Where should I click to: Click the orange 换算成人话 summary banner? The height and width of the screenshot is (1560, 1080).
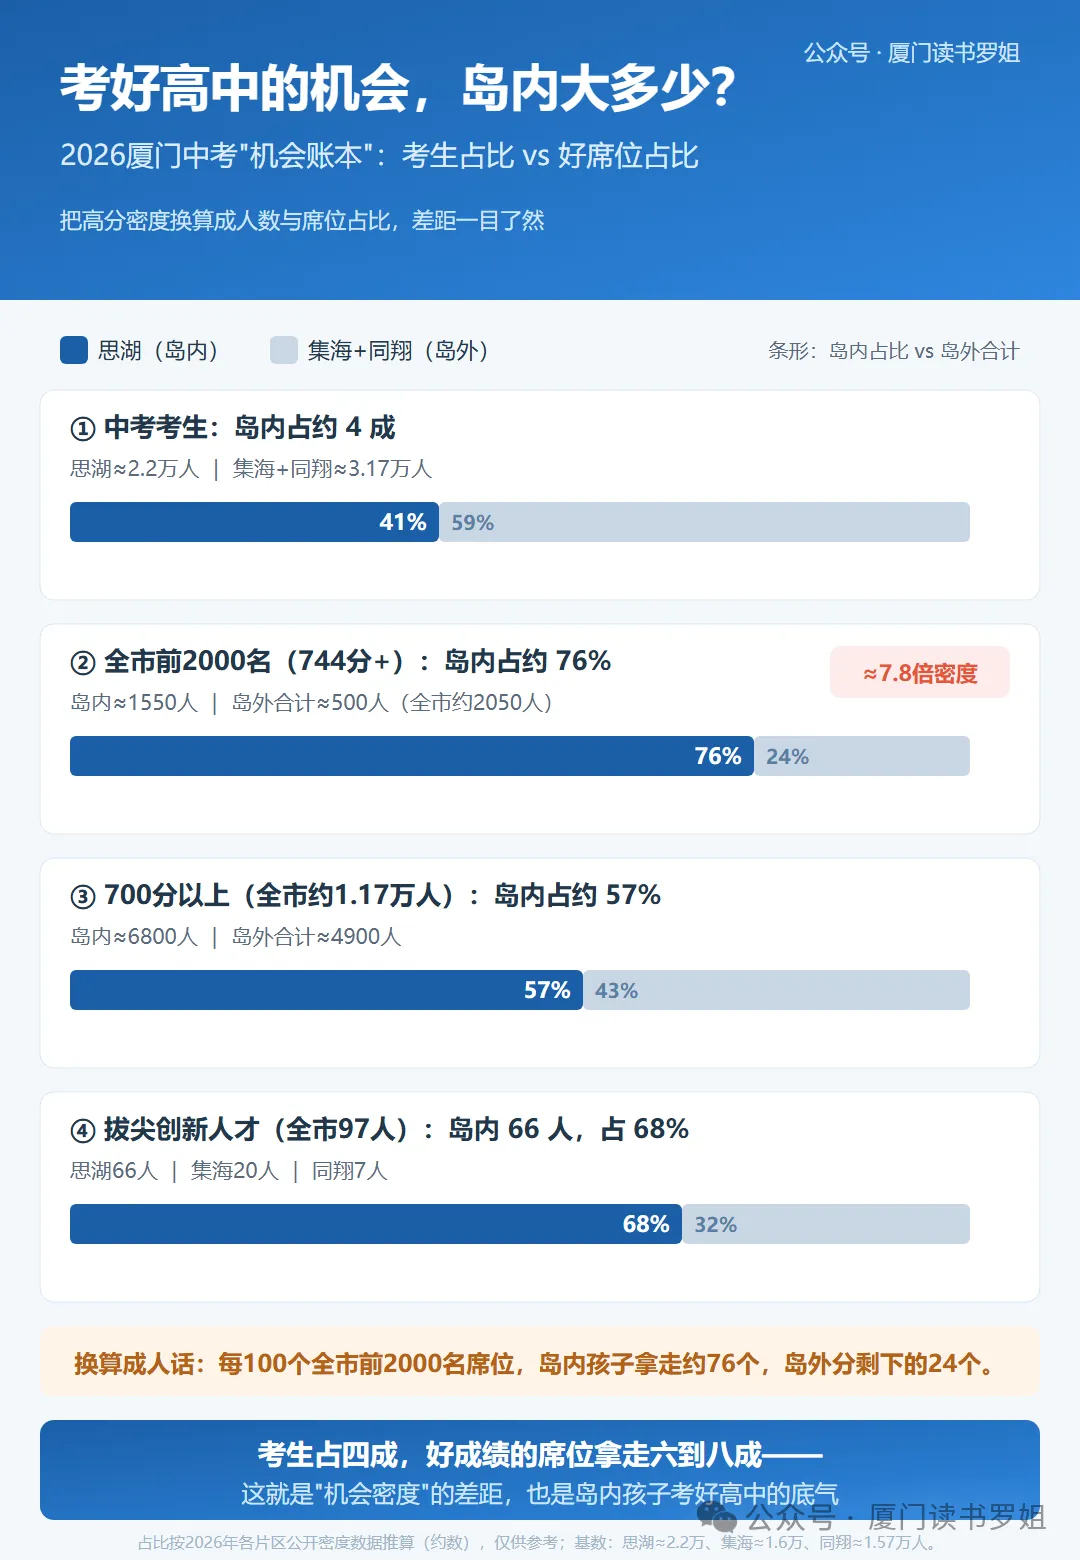tap(540, 1363)
